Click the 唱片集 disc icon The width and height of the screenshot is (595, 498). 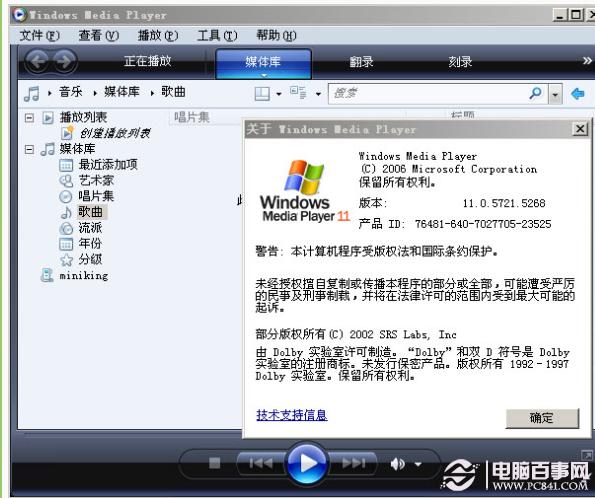[x=66, y=197]
